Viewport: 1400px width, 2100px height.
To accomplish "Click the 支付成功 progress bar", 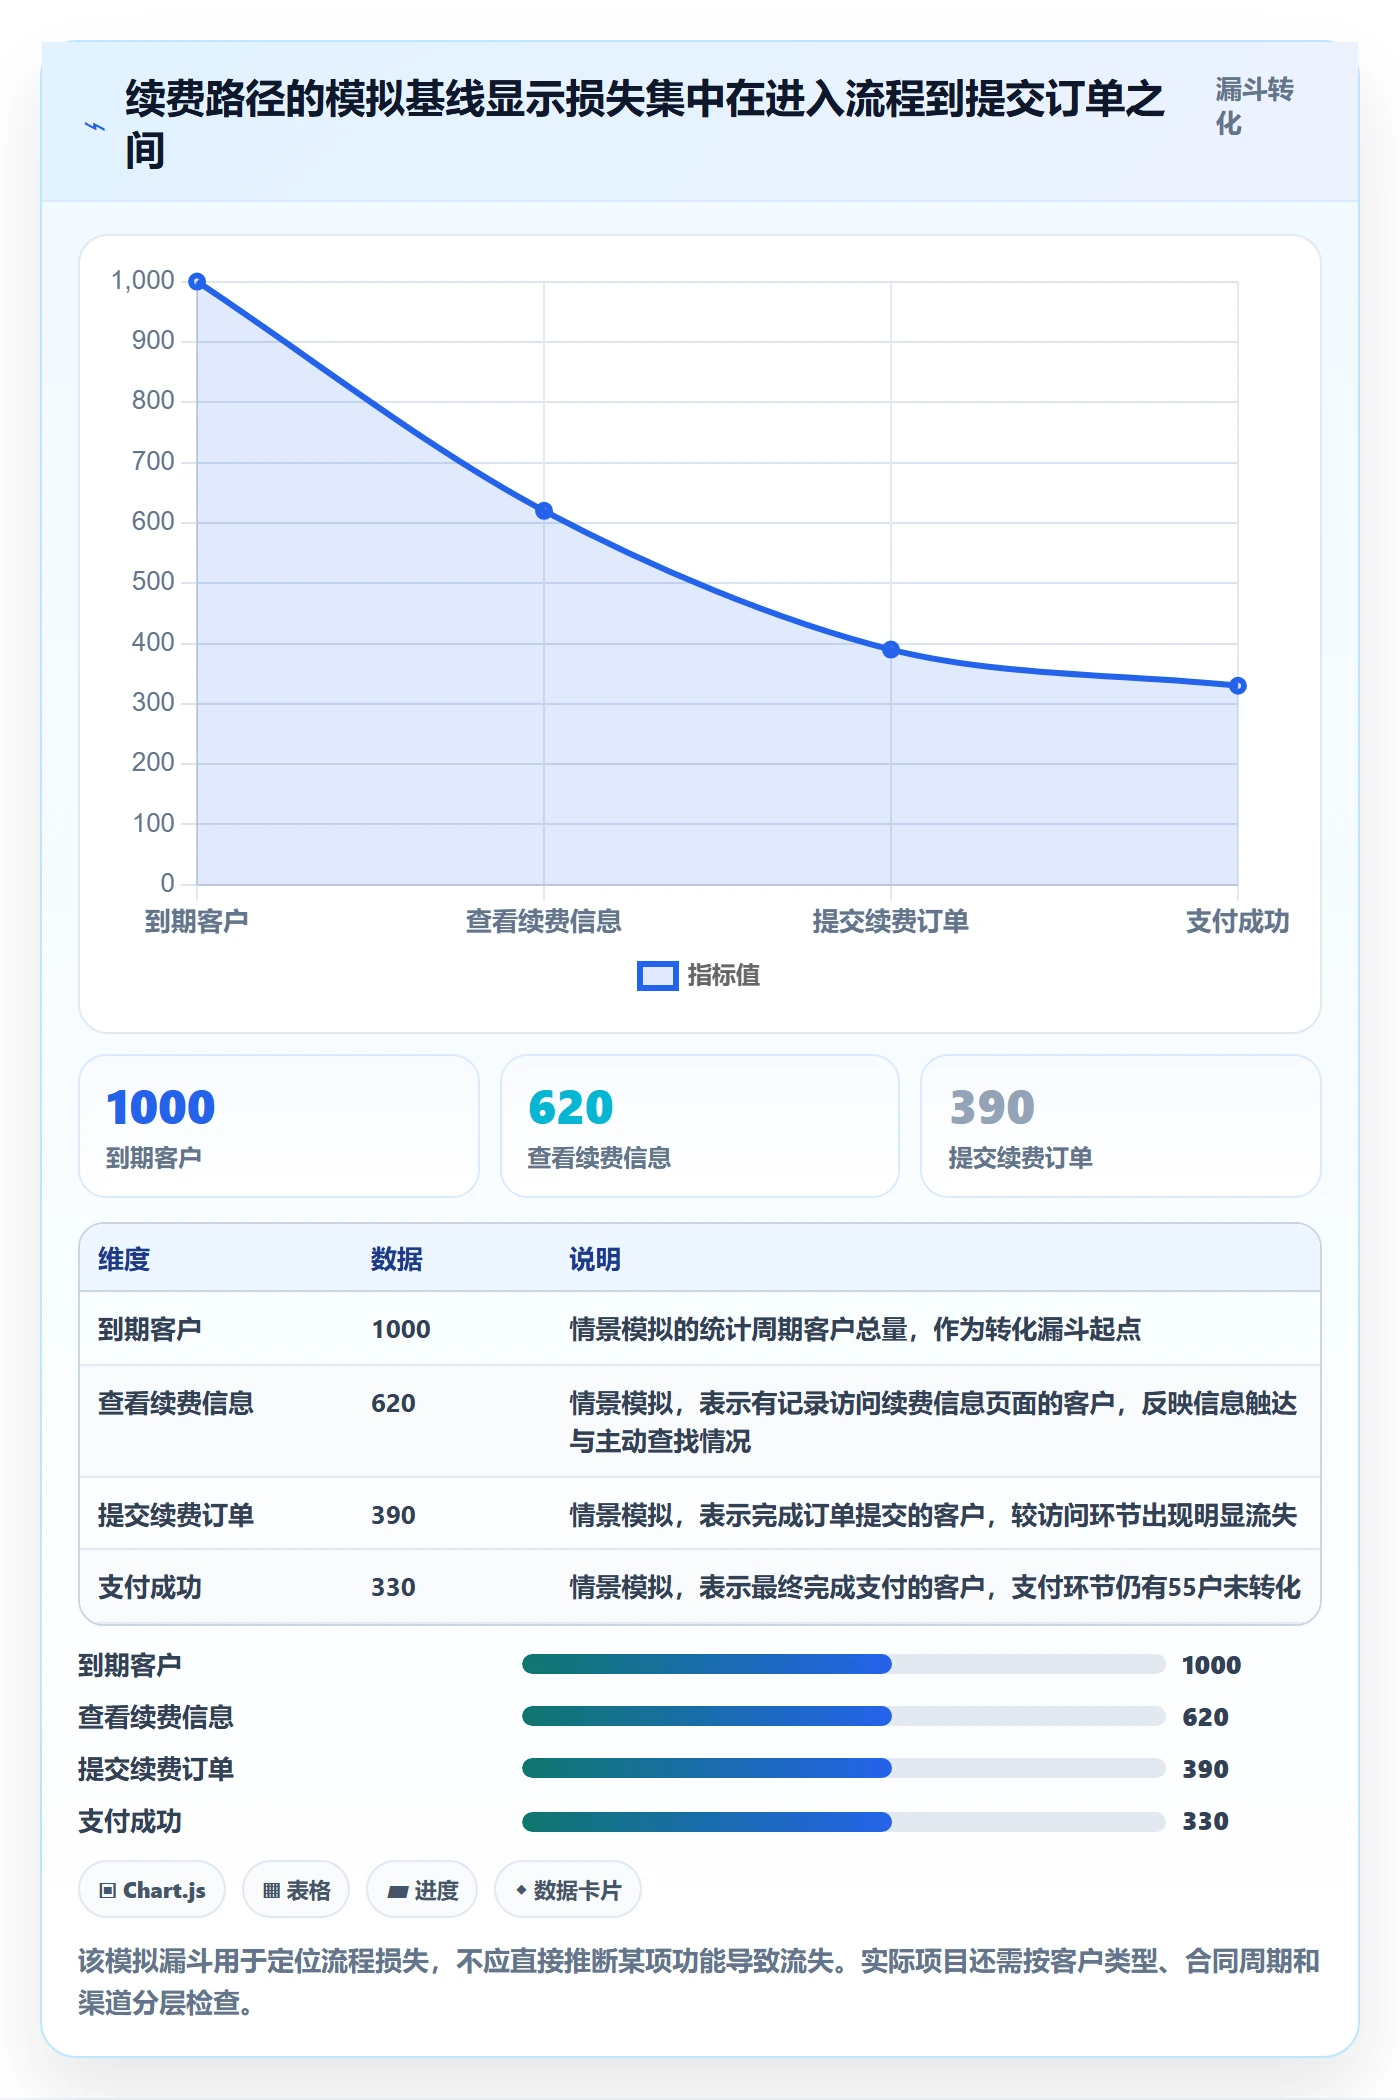I will click(x=844, y=1821).
